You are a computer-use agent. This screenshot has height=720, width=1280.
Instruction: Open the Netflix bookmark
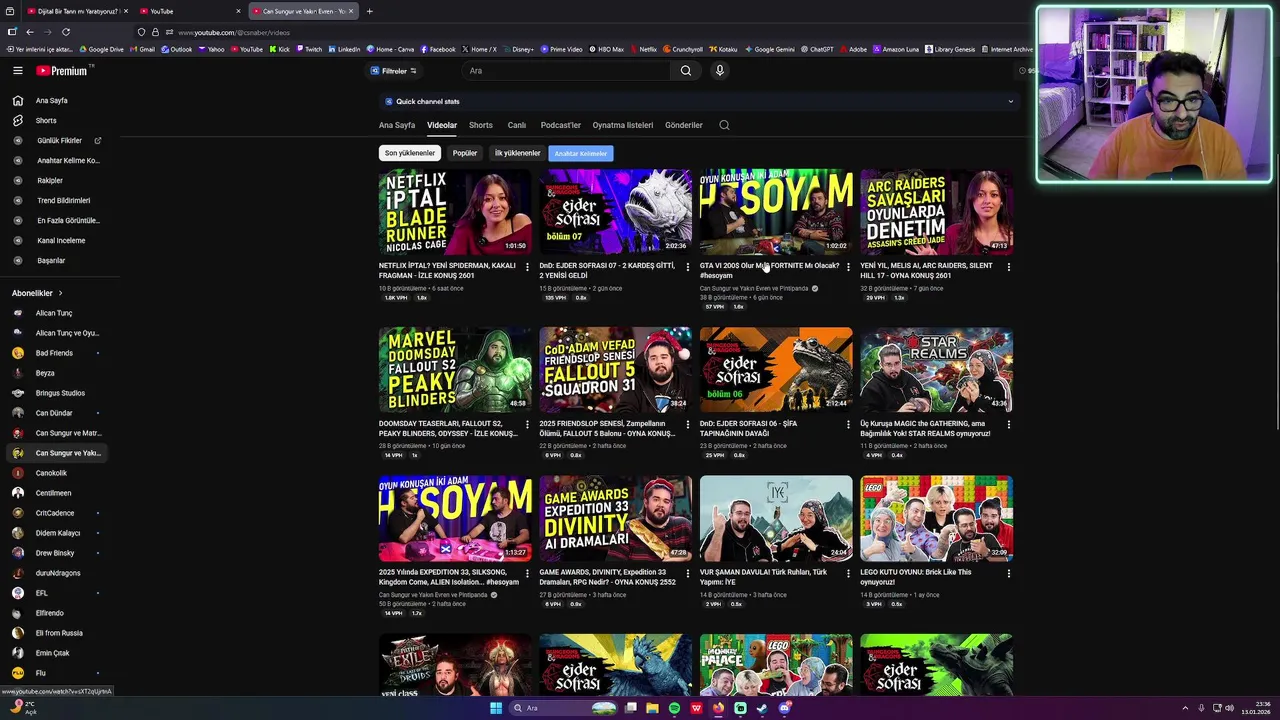coord(642,49)
